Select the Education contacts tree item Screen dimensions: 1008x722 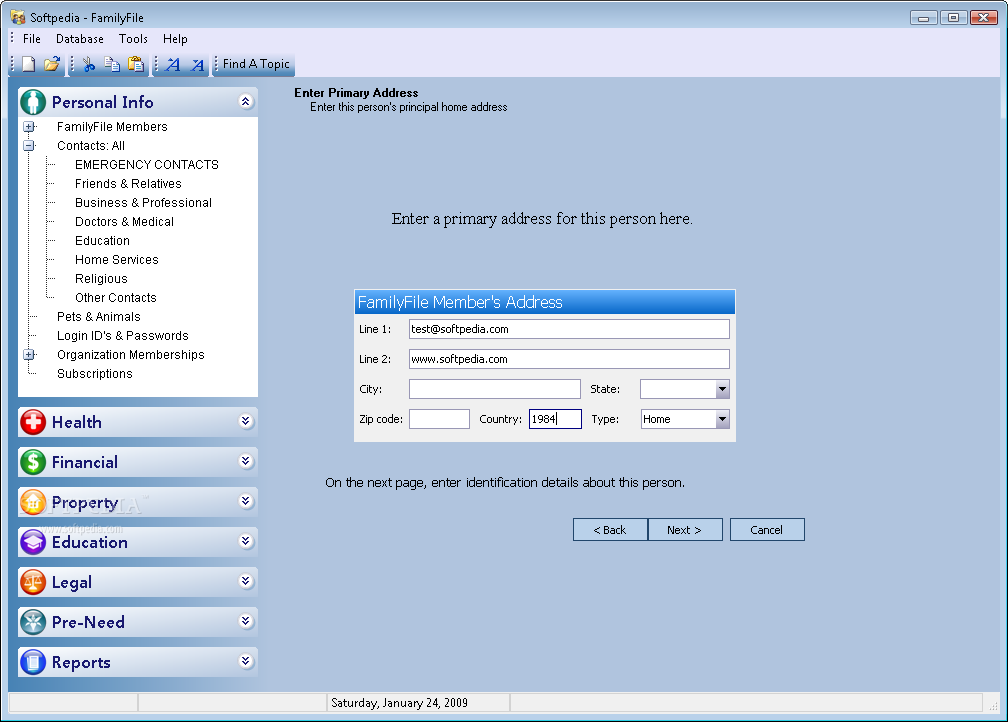(102, 240)
